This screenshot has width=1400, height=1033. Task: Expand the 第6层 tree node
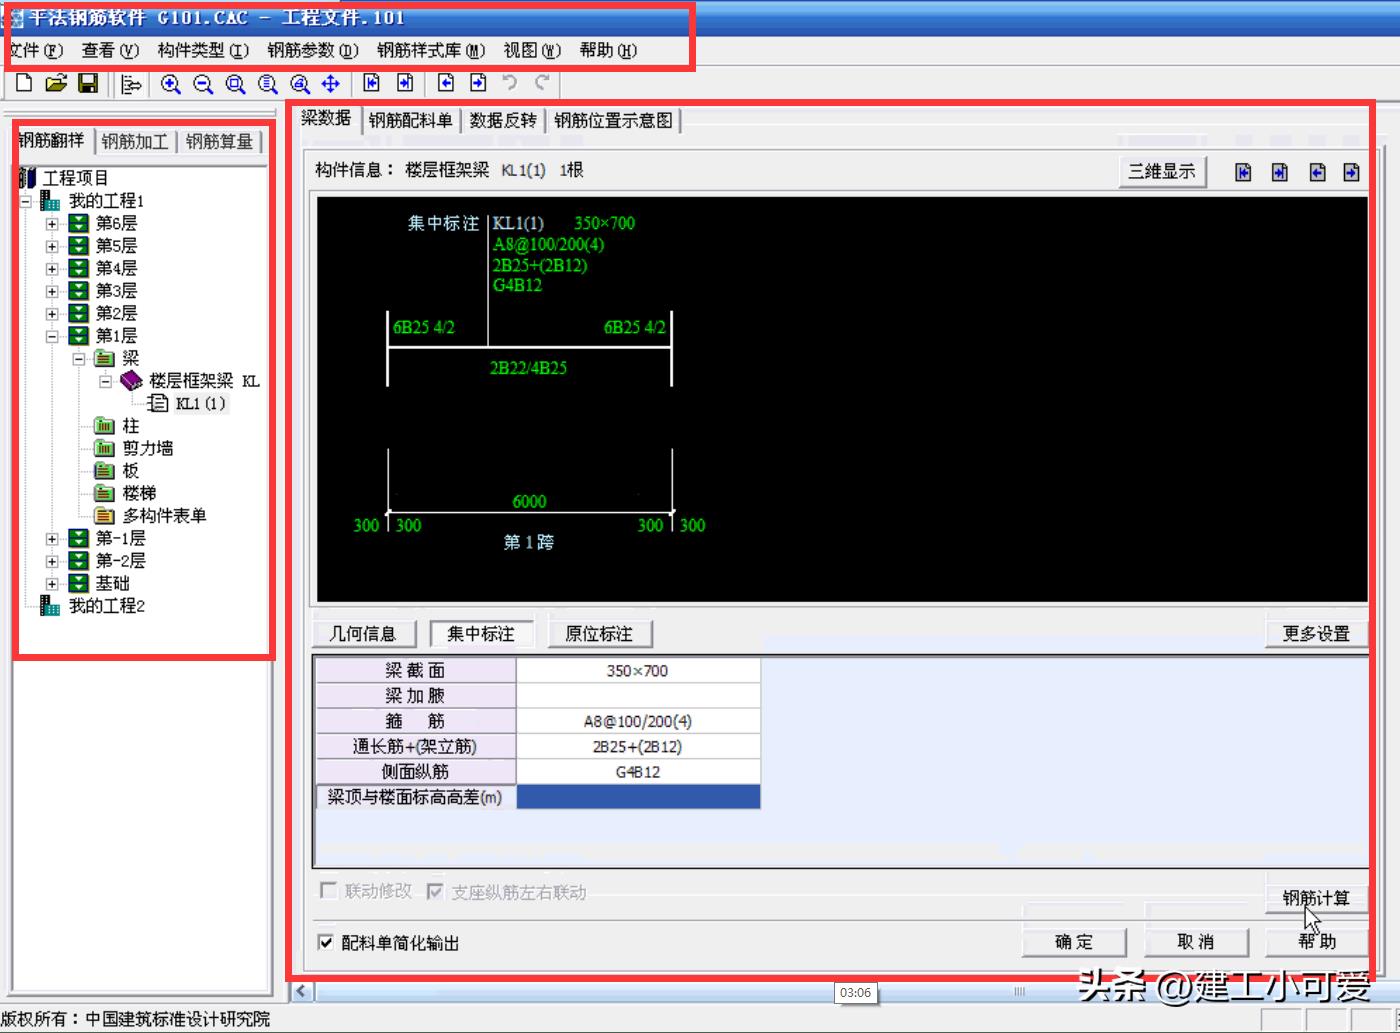click(52, 223)
